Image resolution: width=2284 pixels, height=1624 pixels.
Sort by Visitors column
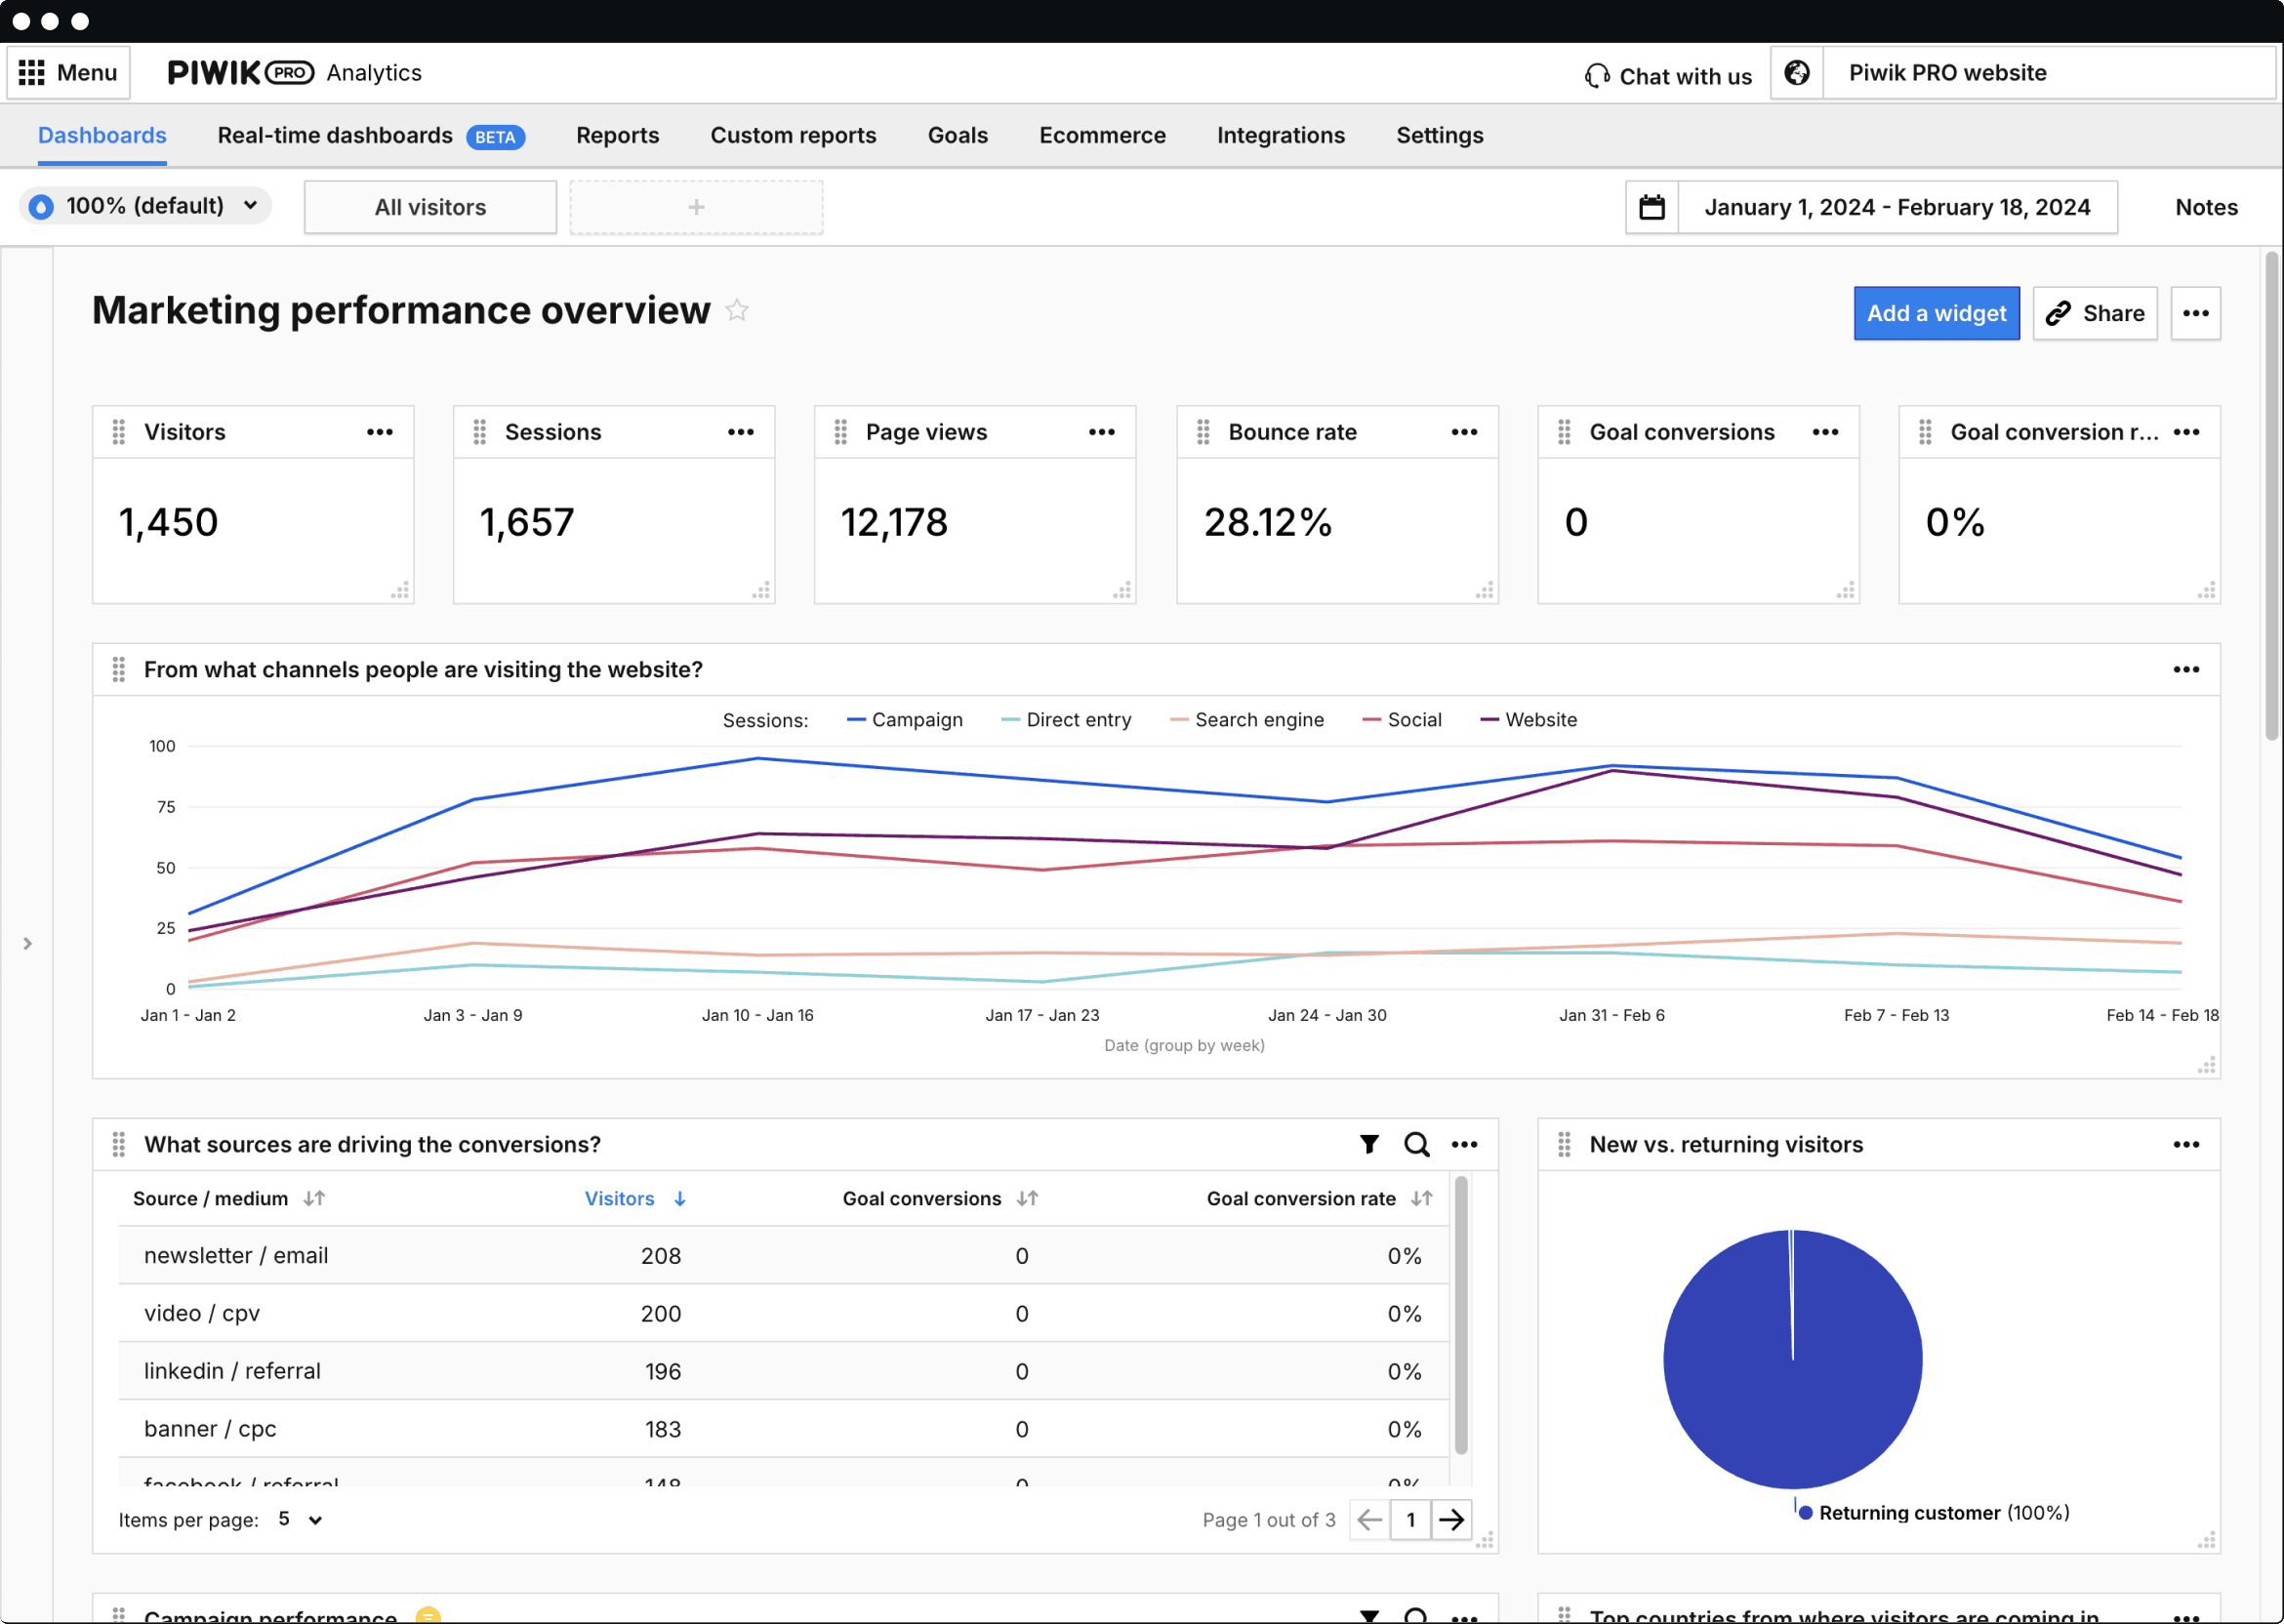[635, 1198]
